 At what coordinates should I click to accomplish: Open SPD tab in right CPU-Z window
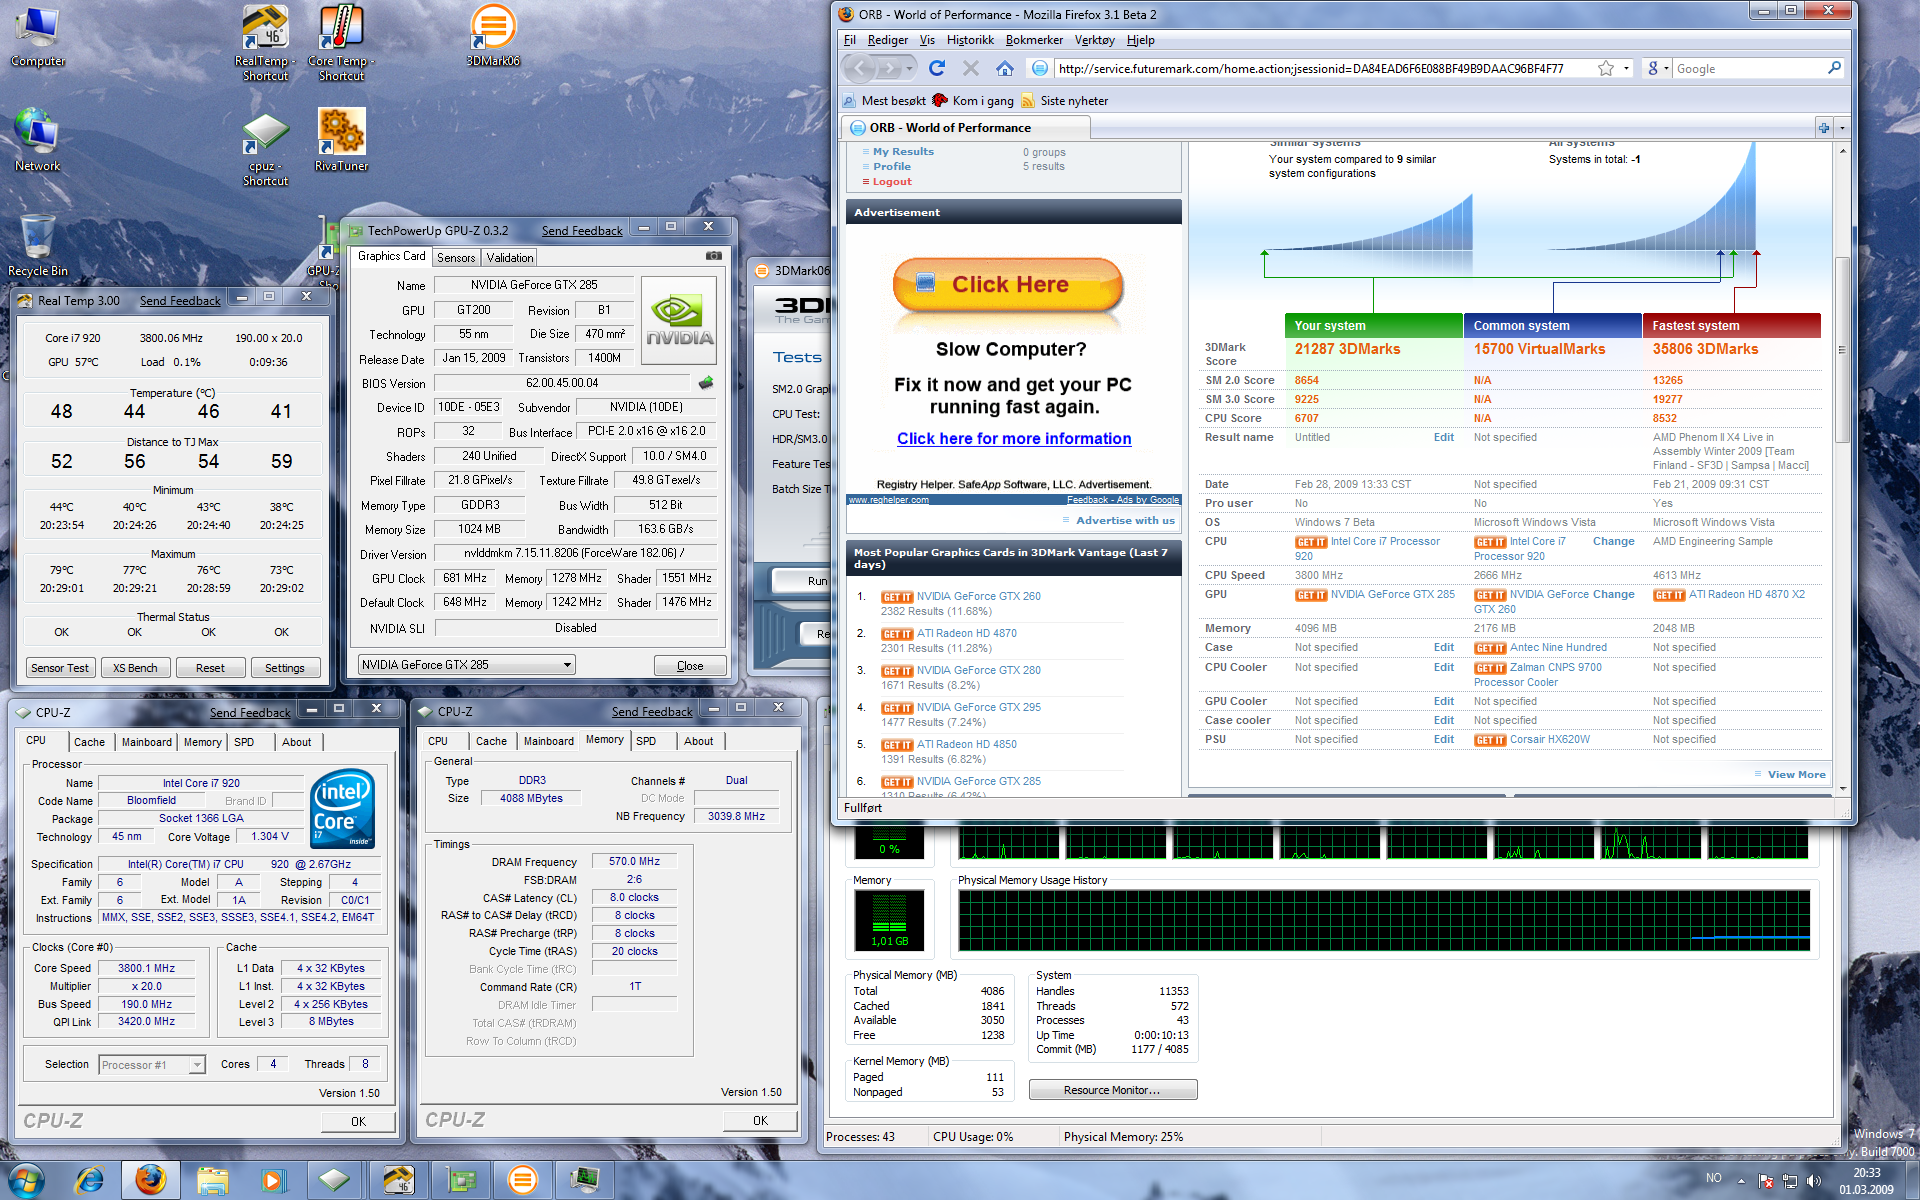tap(646, 741)
